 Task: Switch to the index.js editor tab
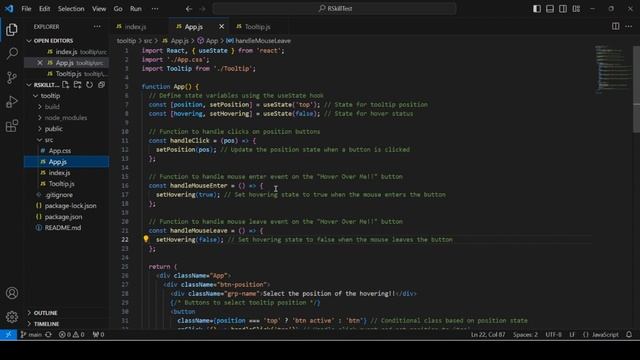(139, 27)
